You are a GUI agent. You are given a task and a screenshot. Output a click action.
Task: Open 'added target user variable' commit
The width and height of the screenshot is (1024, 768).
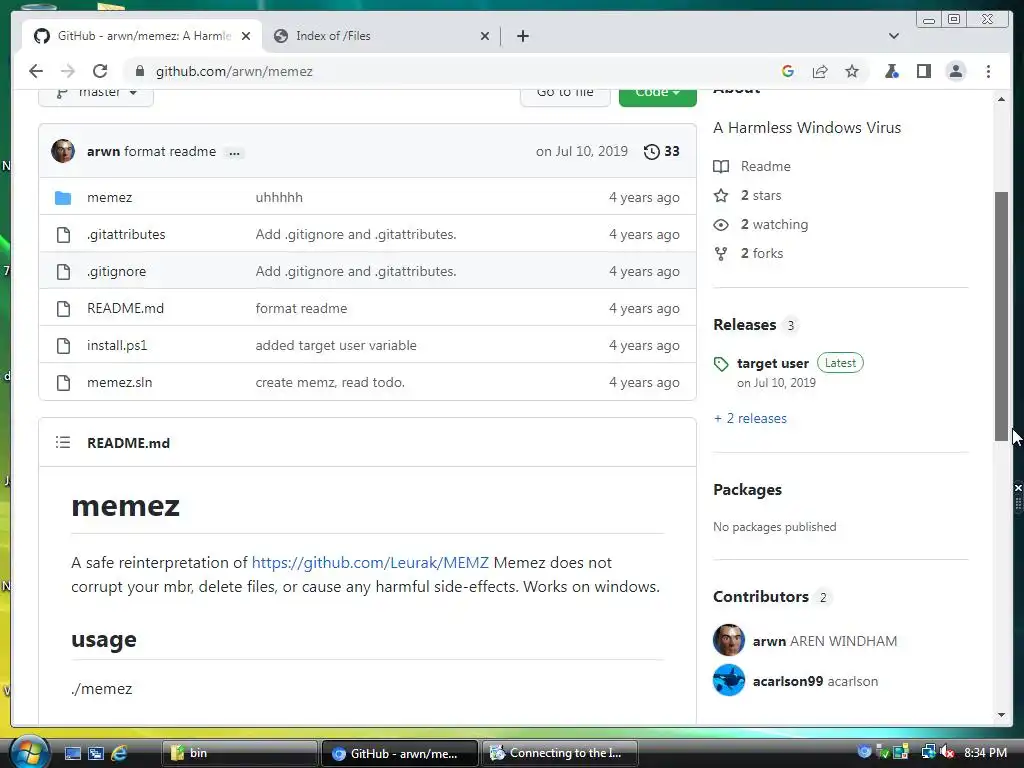coord(336,345)
